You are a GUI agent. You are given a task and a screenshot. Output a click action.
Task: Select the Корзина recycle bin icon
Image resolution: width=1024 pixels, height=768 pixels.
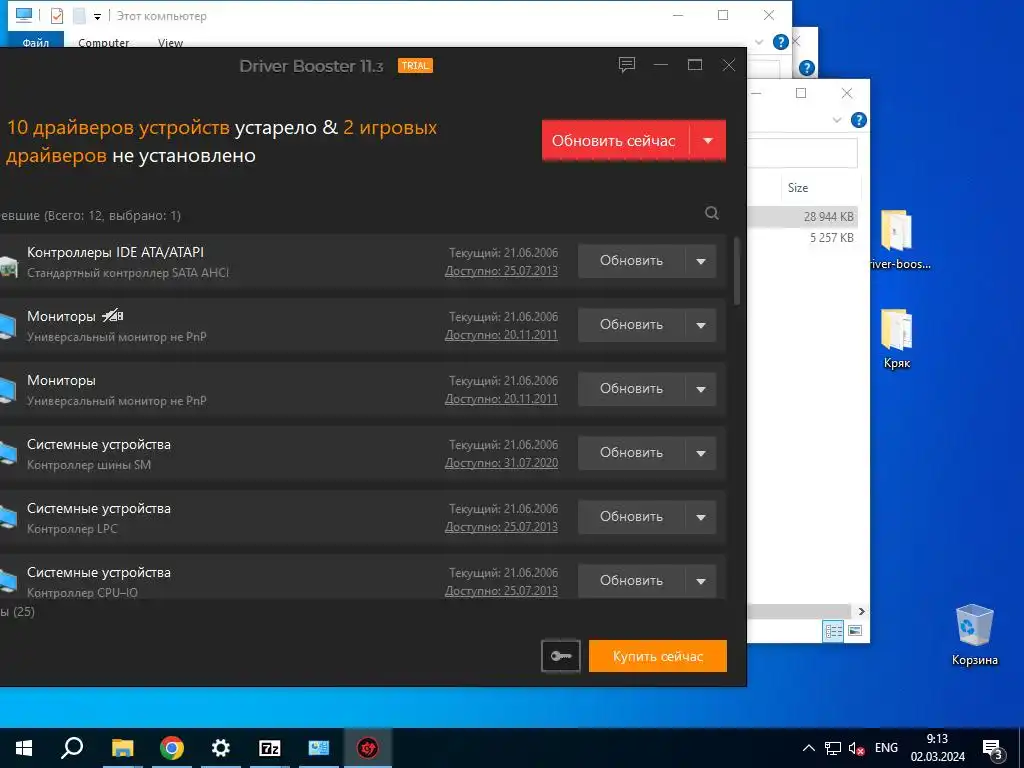pyautogui.click(x=974, y=634)
